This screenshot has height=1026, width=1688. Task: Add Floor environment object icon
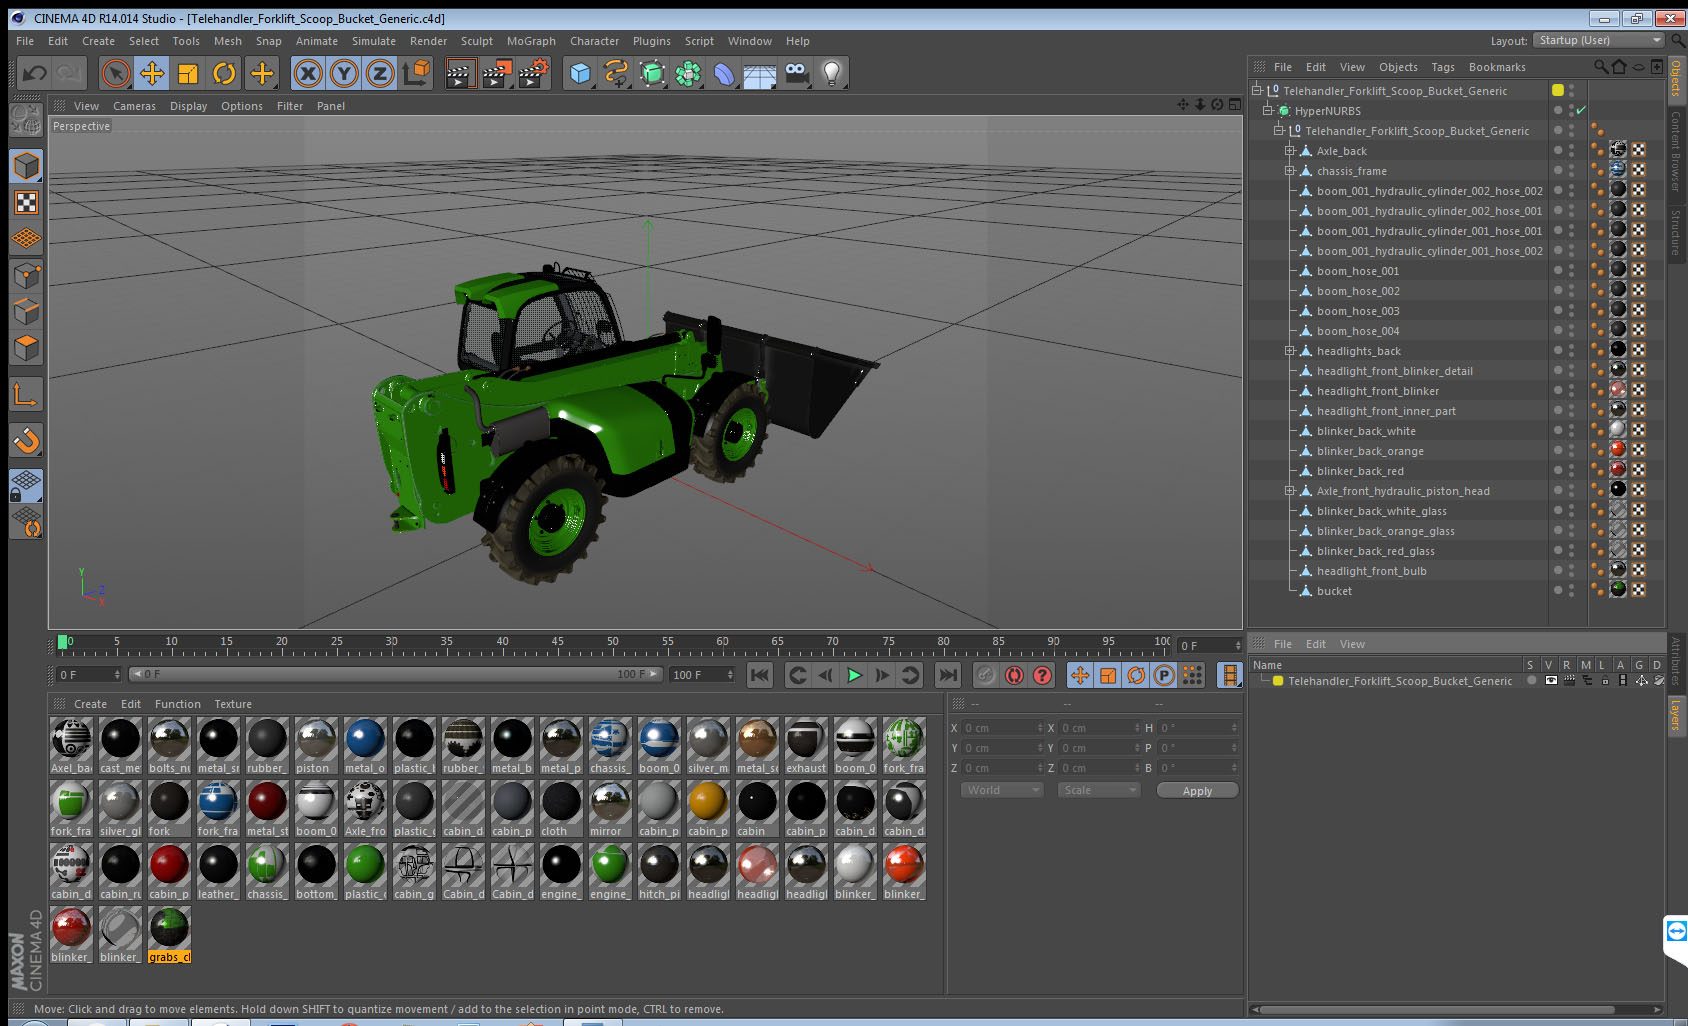coord(760,73)
